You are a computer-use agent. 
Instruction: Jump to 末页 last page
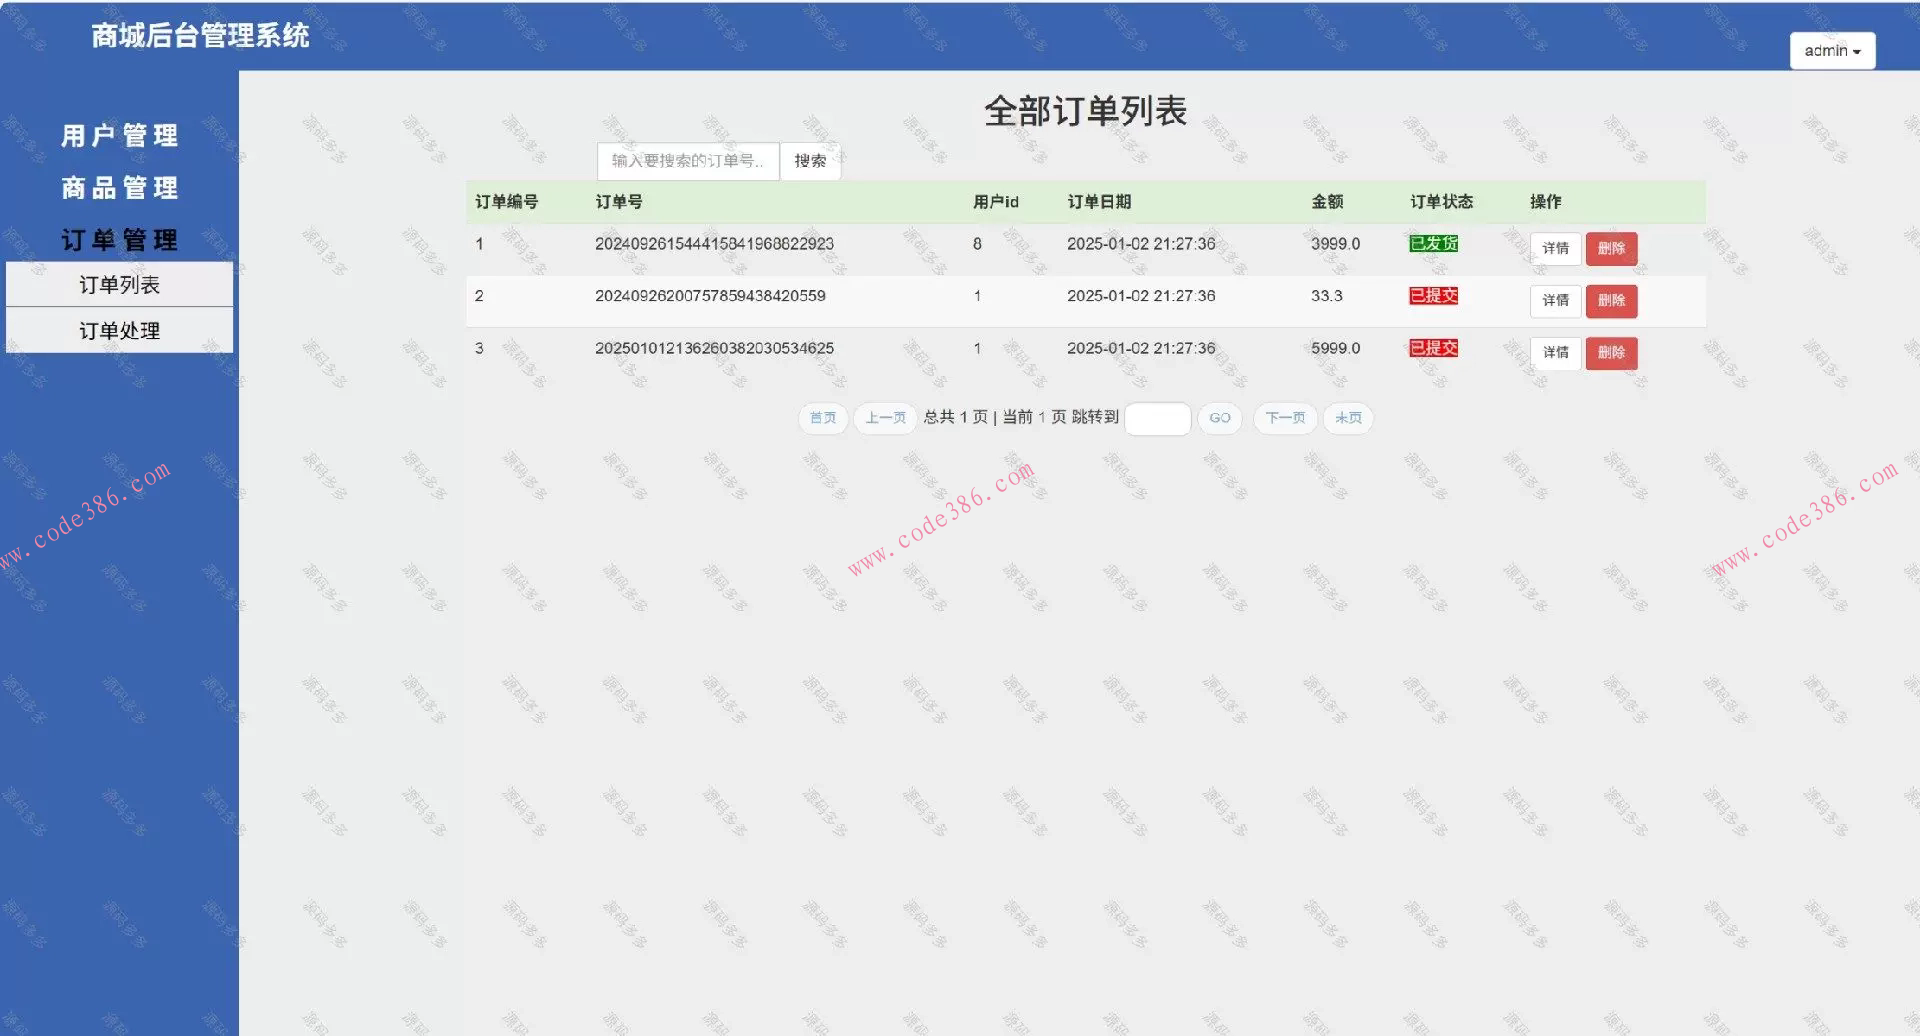[x=1347, y=418]
